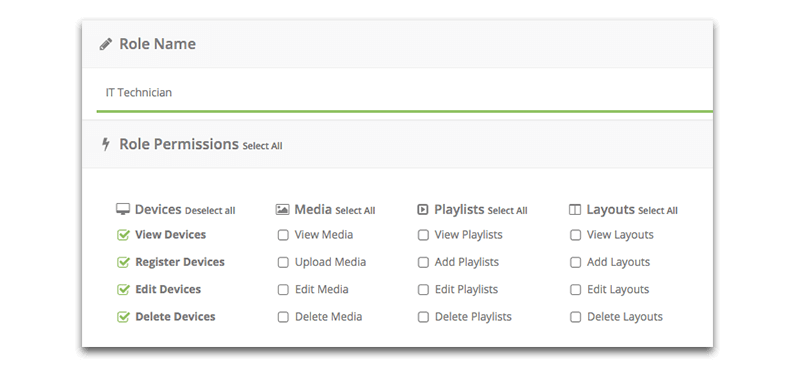The height and width of the screenshot is (365, 796).
Task: Click the picture icon next to Media
Action: 282,210
